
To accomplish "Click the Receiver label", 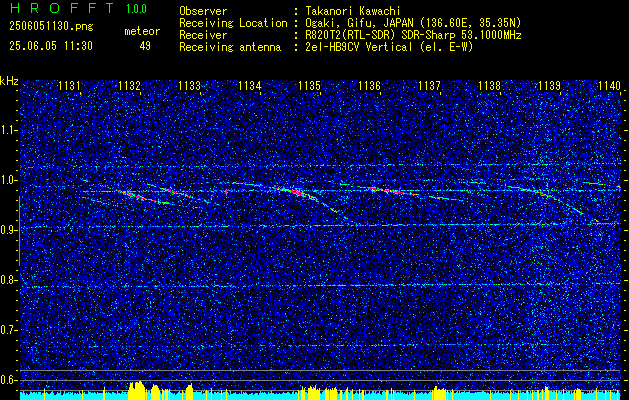I will click(203, 35).
